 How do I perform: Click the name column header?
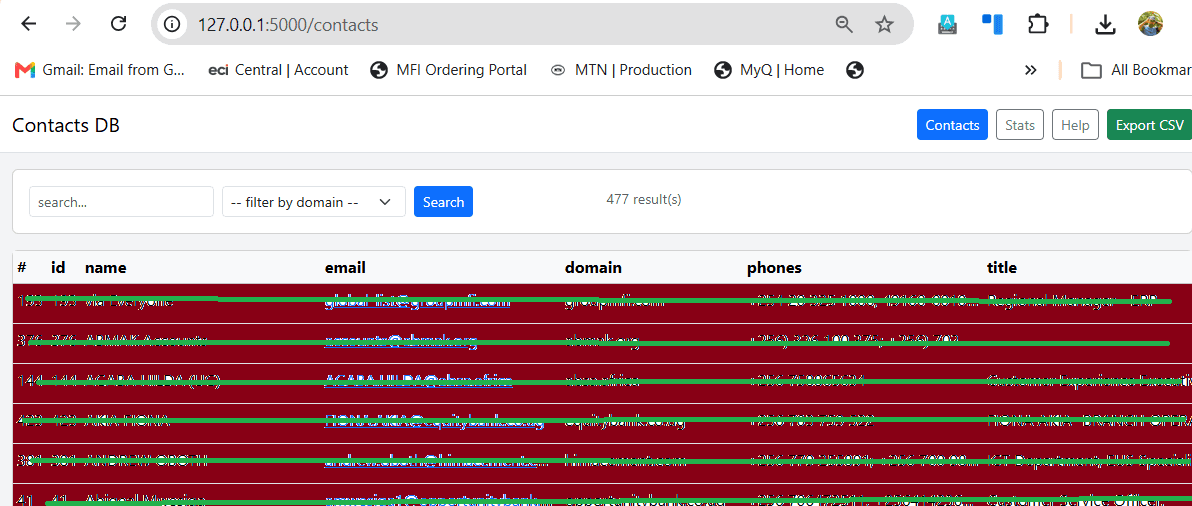pyautogui.click(x=106, y=267)
